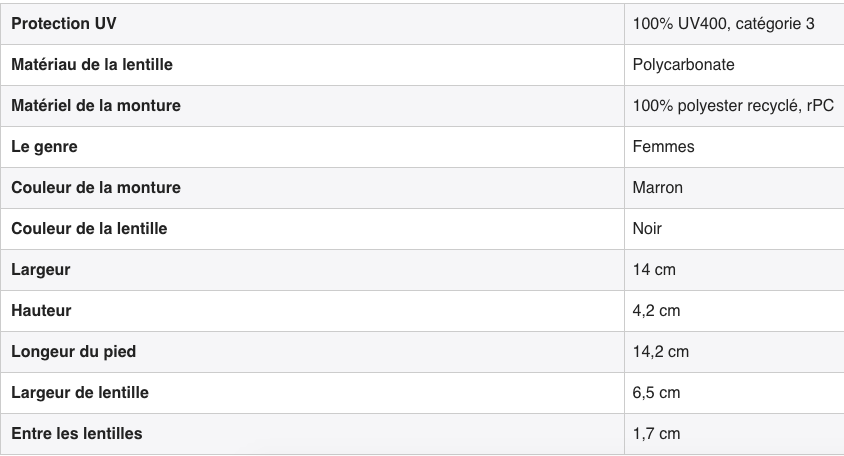Click the "Couleur de la monture" label
This screenshot has height=456, width=844.
tap(96, 187)
